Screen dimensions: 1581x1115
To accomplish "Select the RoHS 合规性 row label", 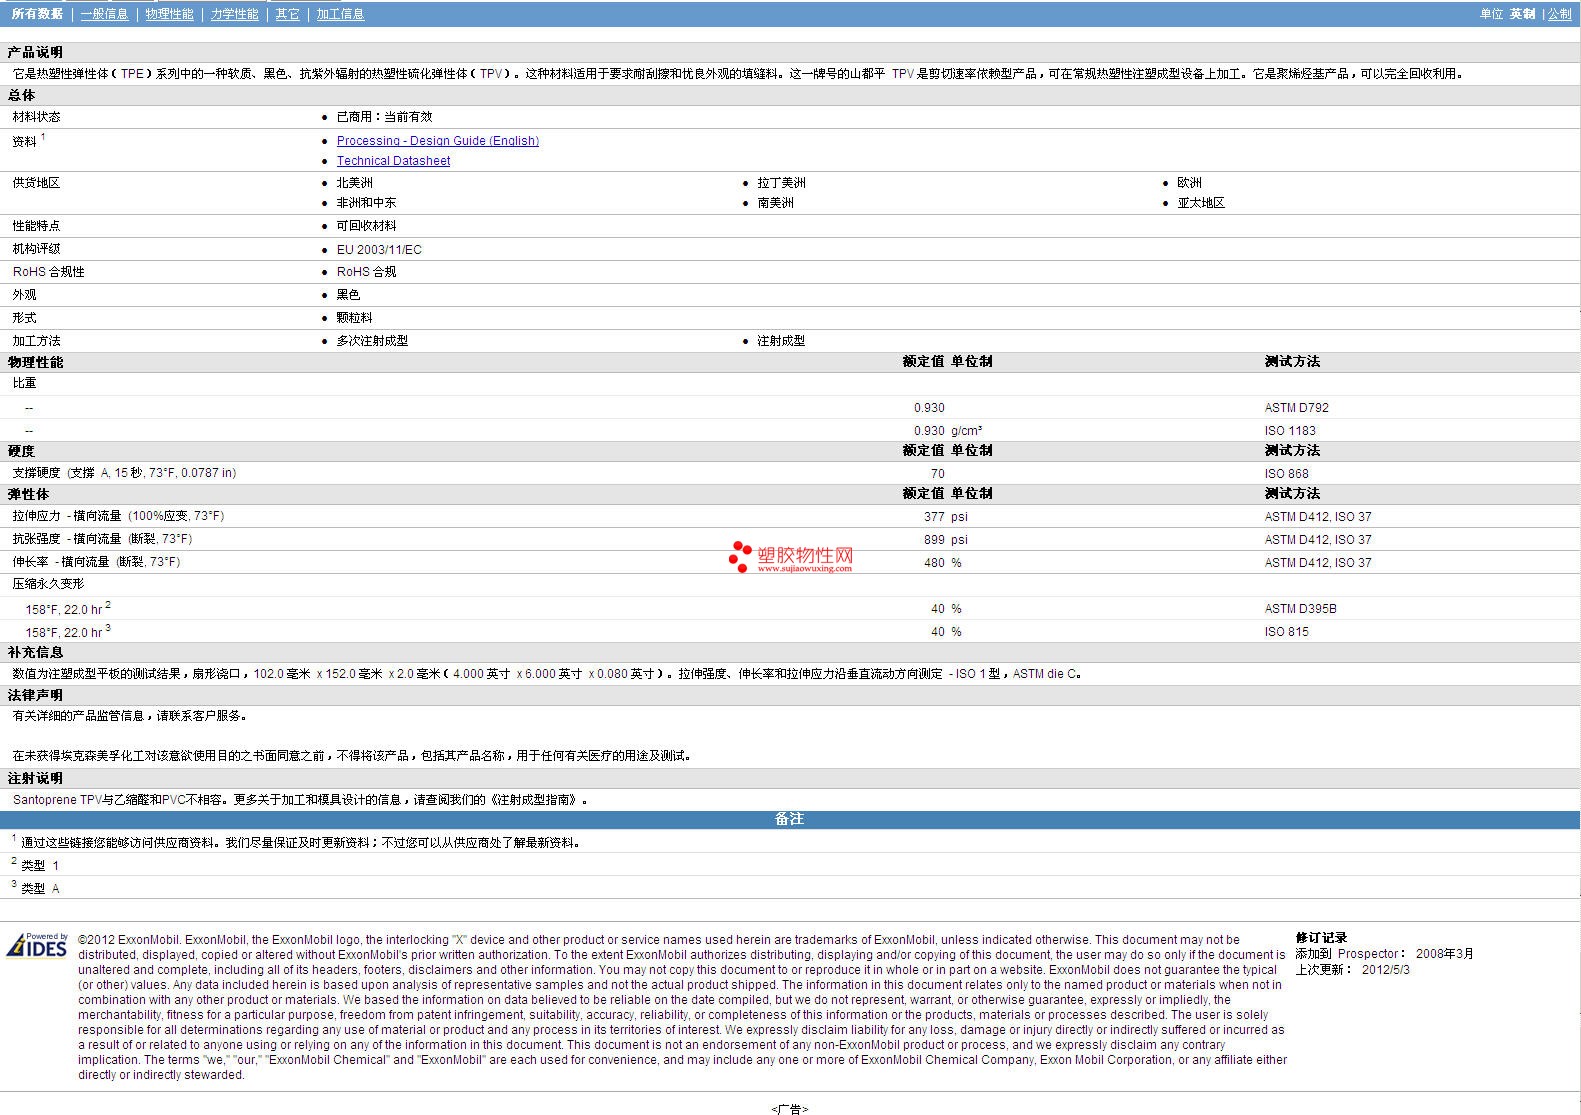I will (x=48, y=272).
